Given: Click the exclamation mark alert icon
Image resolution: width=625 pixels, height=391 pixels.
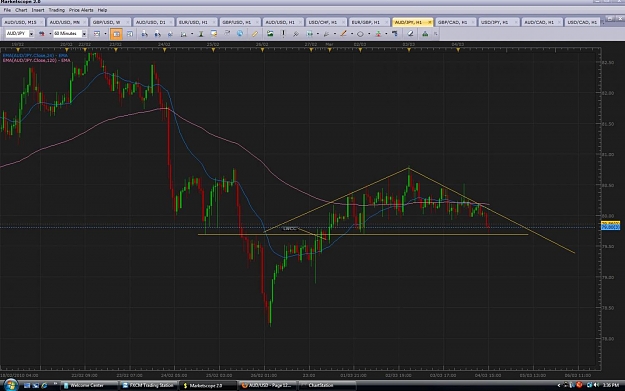Looking at the screenshot, I should click(x=283, y=33).
